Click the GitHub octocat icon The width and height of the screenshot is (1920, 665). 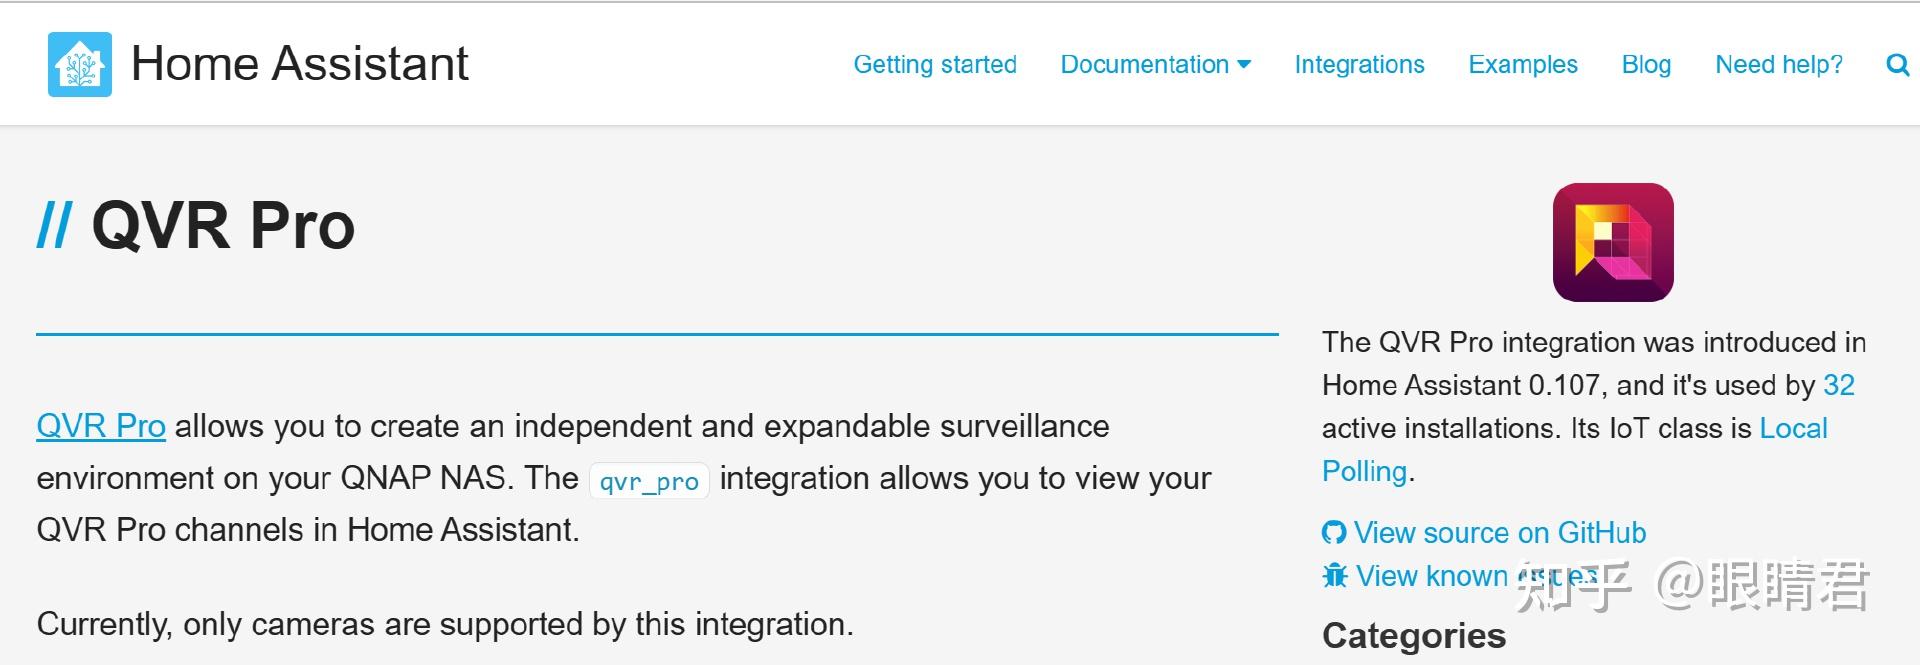click(x=1334, y=533)
